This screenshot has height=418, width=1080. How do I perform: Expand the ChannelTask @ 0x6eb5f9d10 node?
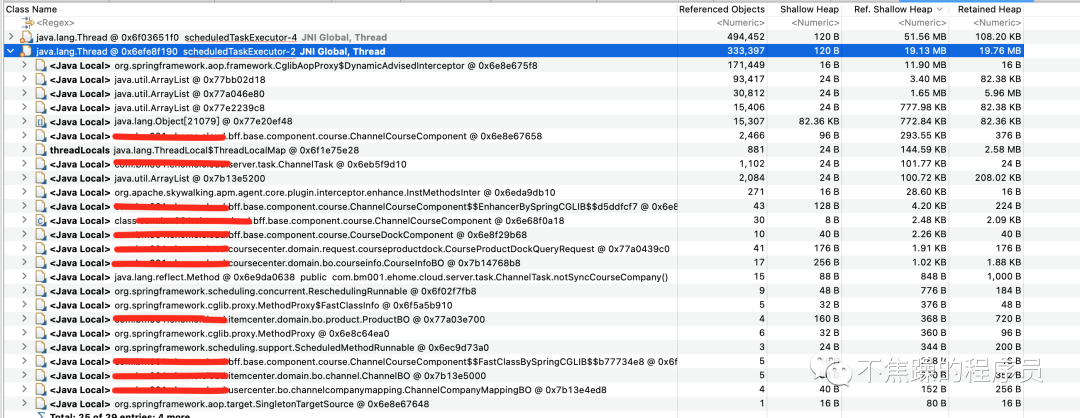(x=25, y=164)
